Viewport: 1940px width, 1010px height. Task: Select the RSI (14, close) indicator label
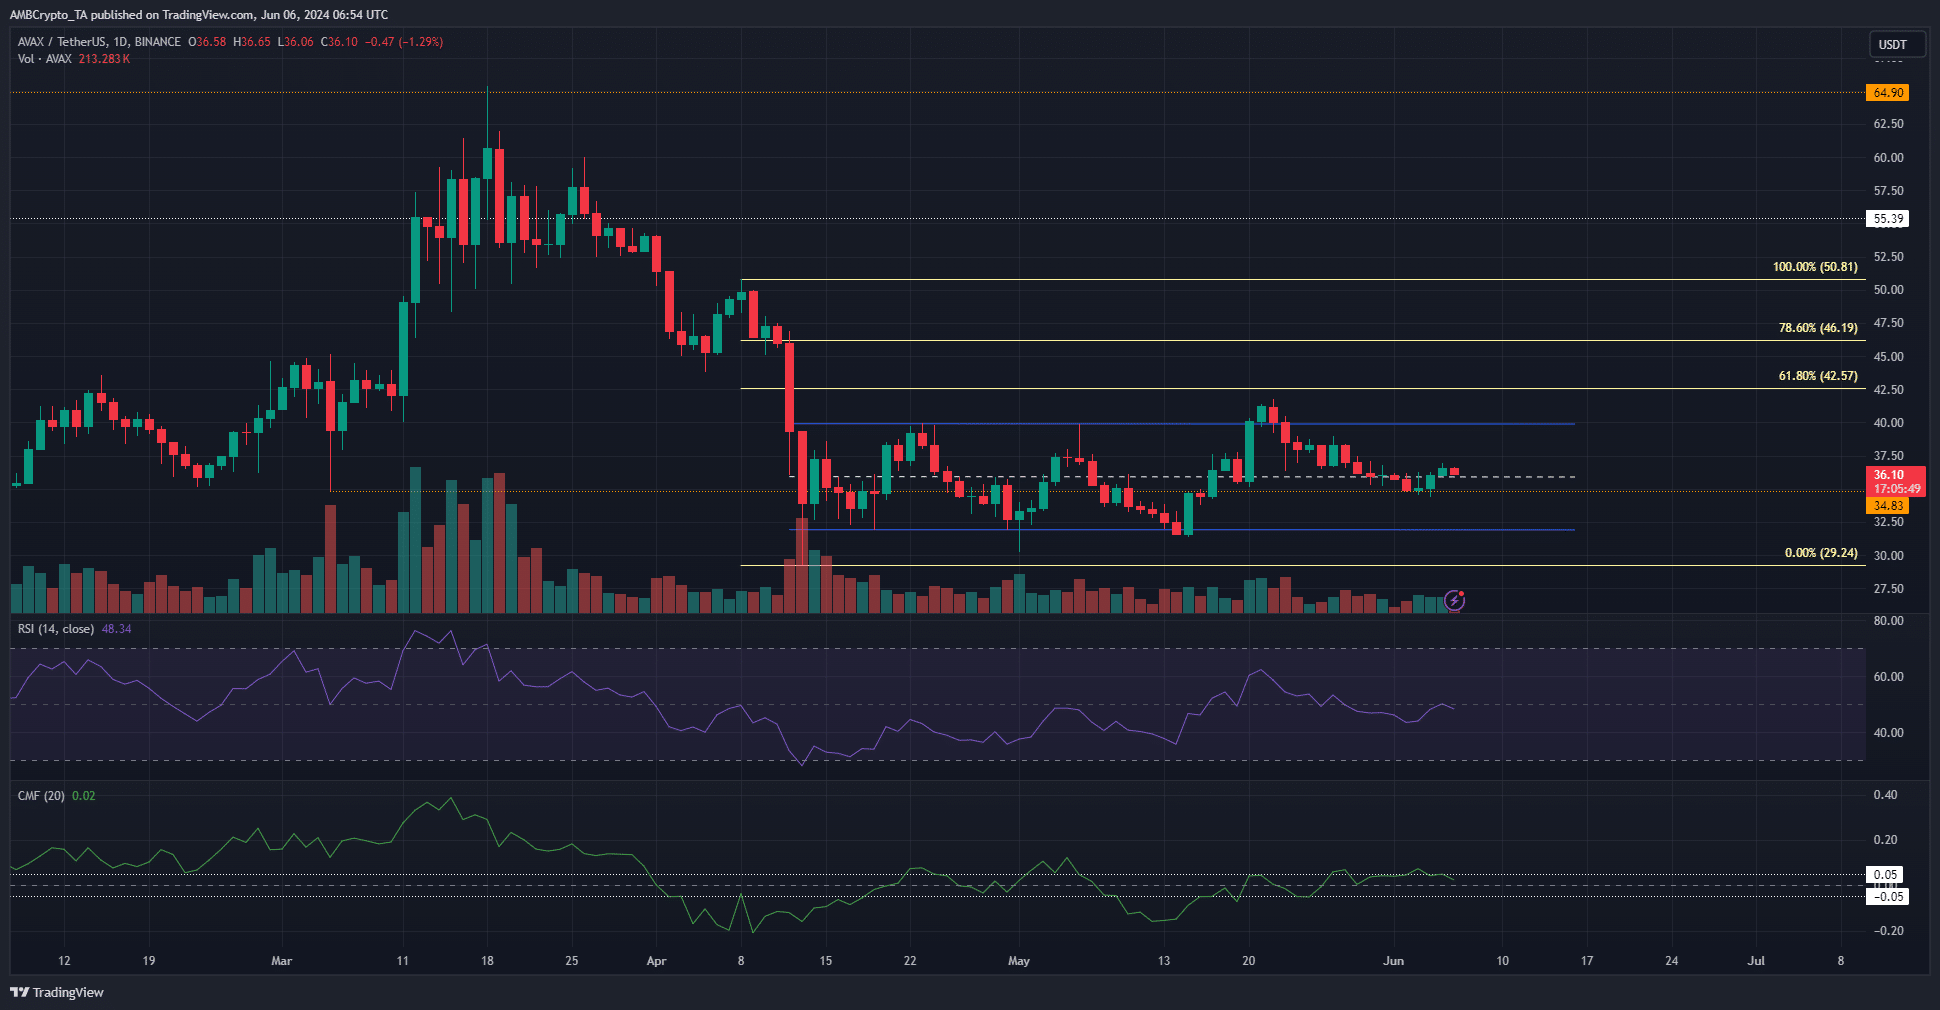point(56,629)
